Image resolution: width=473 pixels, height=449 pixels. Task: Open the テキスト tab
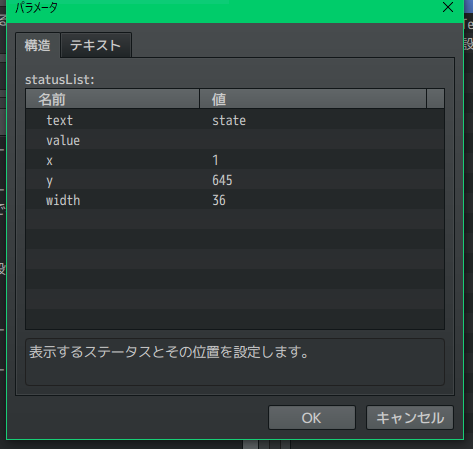(96, 45)
